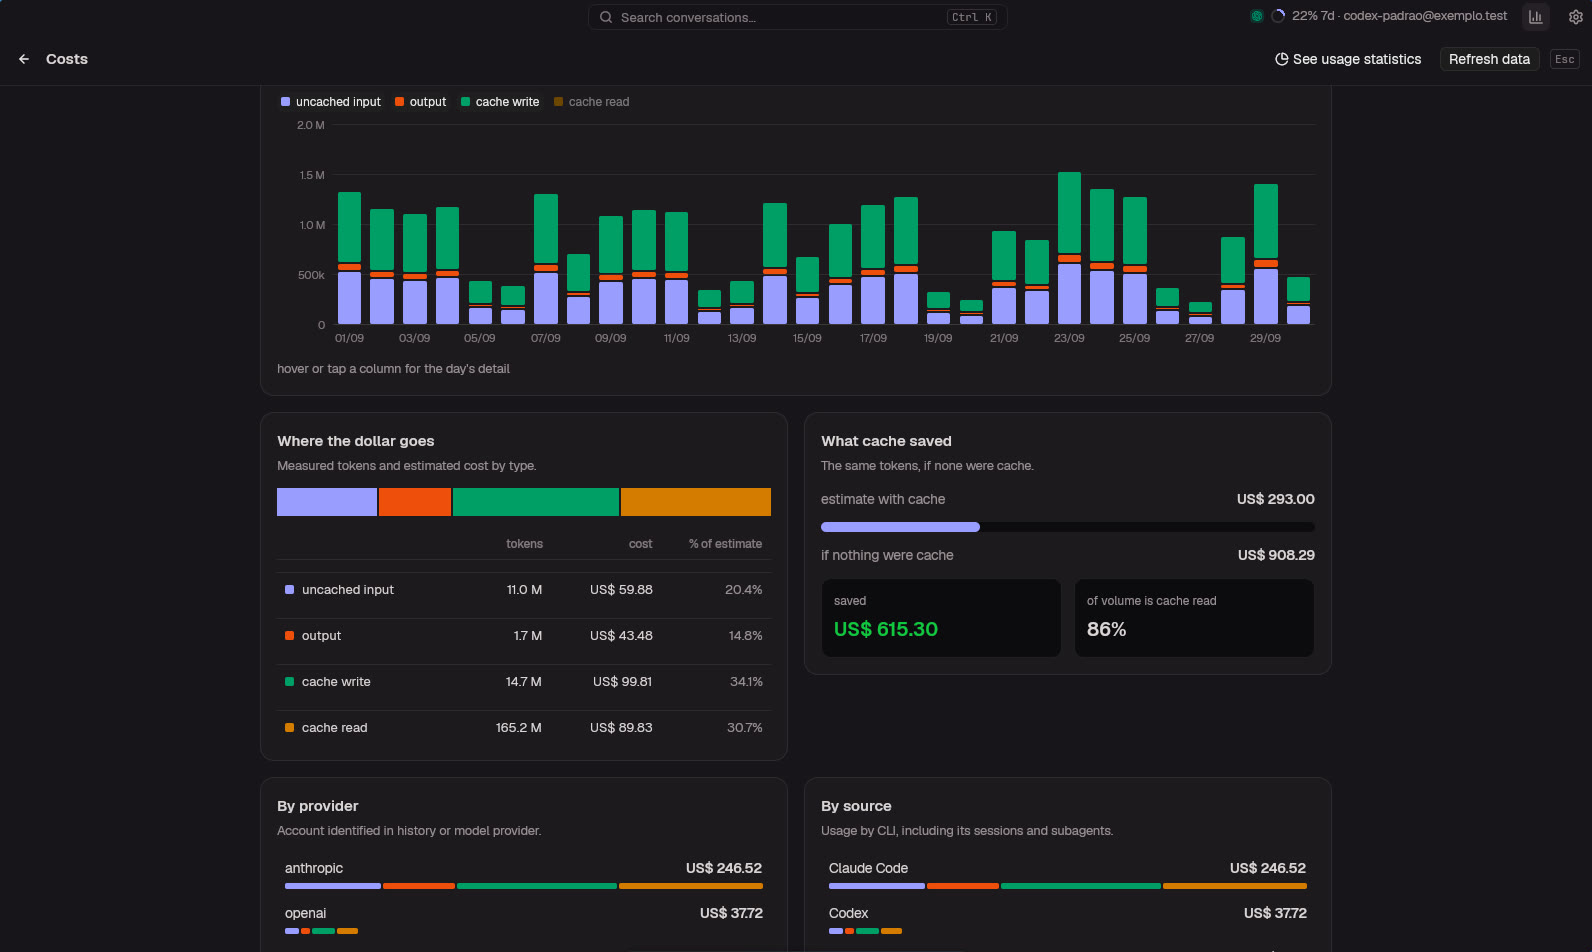Click the clock icon beside See usage statistics
Image resolution: width=1592 pixels, height=952 pixels.
(x=1281, y=59)
